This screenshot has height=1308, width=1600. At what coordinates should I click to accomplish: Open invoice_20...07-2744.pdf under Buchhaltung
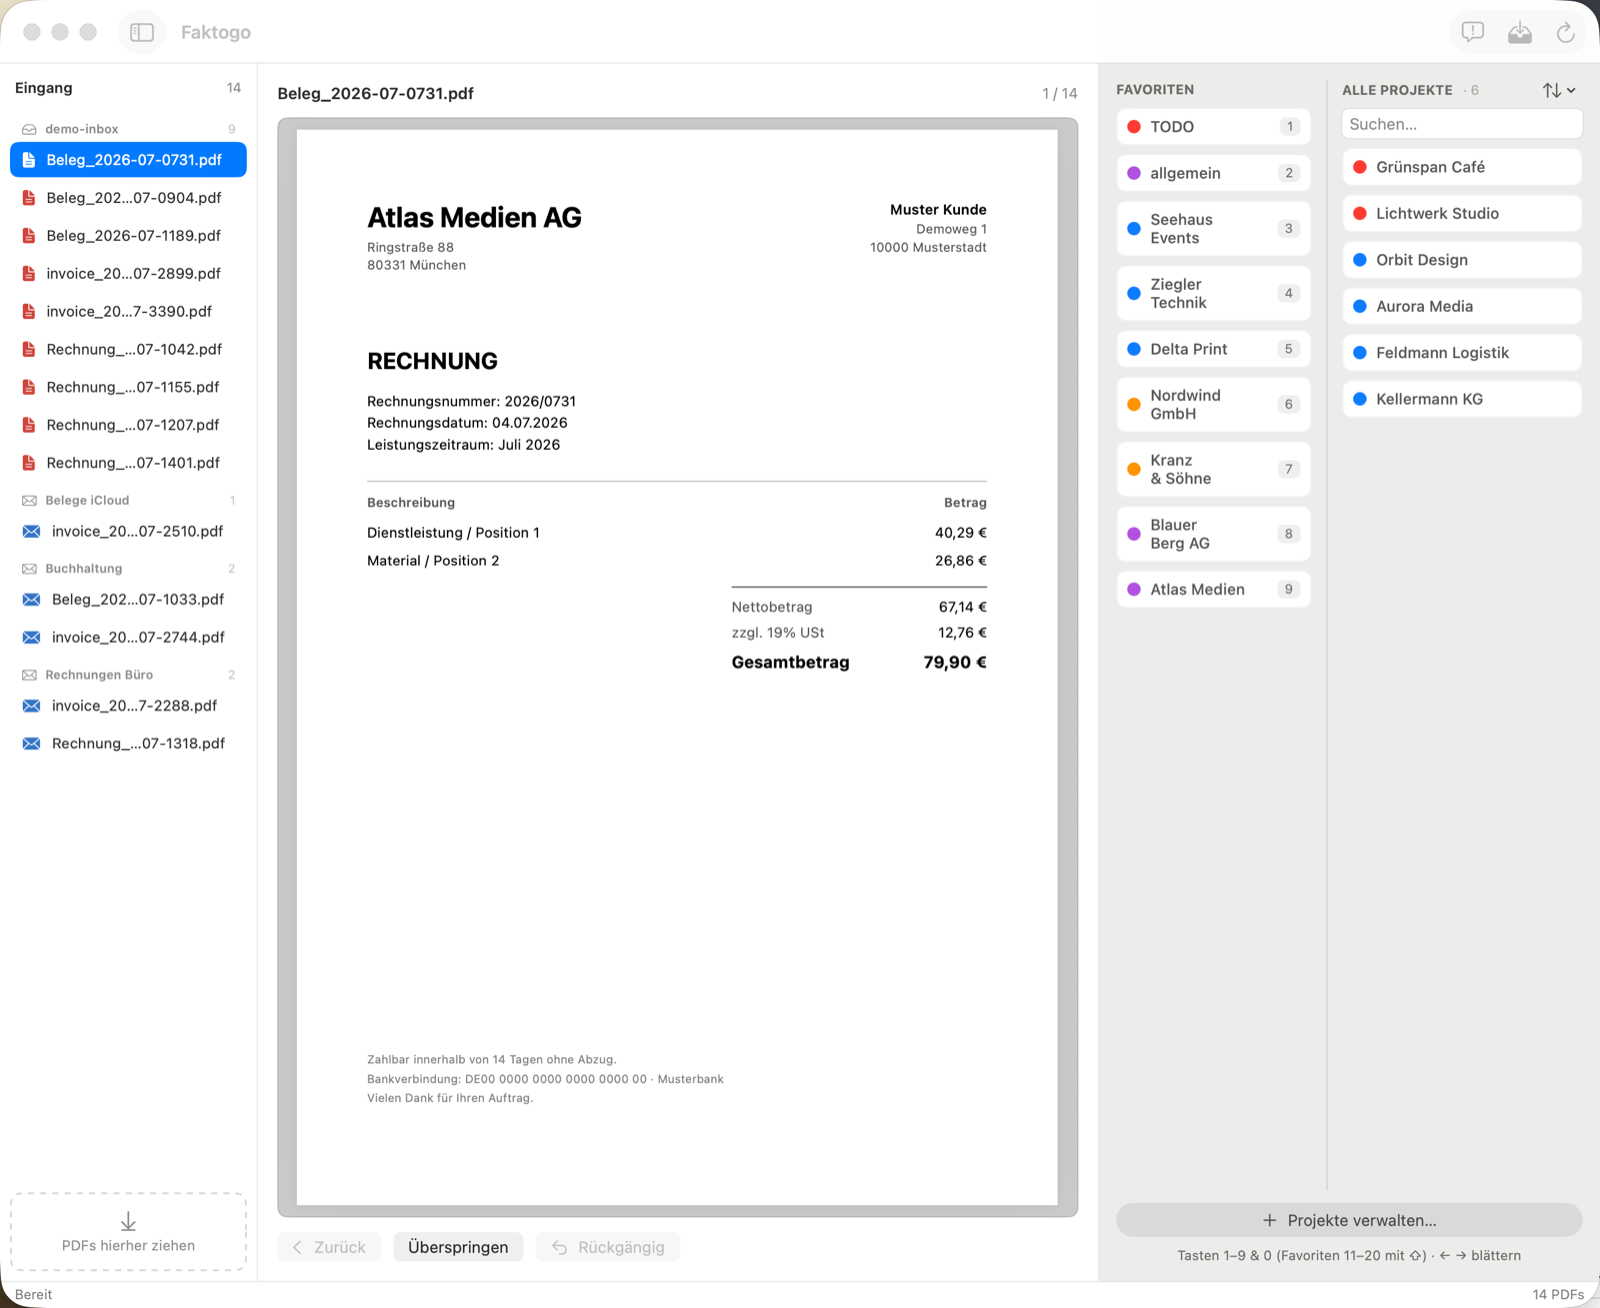coord(128,637)
